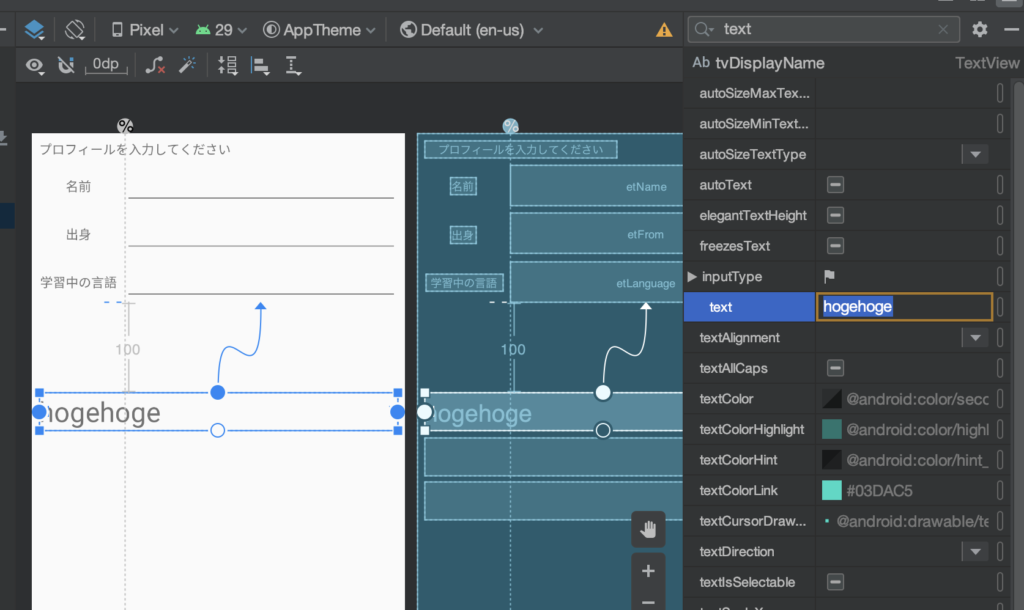The width and height of the screenshot is (1024, 610).
Task: Click the 名前 label in design preview
Action: click(78, 187)
